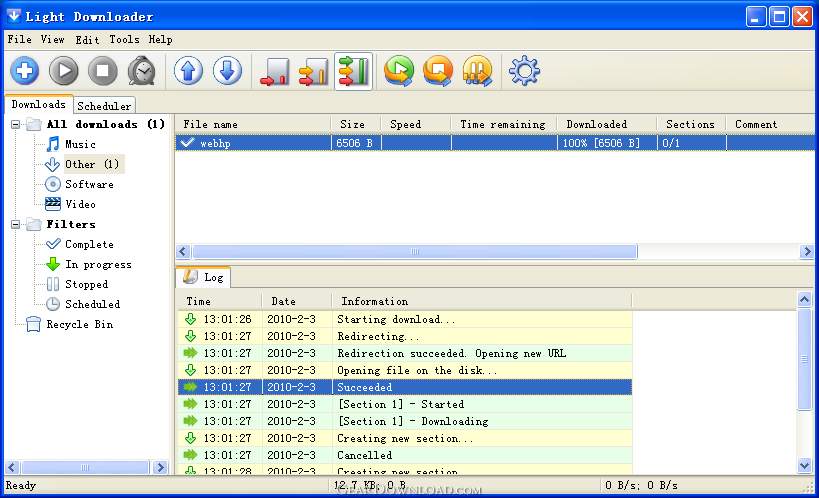
Task: Click the download list horizontal scrollbar thumb
Action: point(415,252)
